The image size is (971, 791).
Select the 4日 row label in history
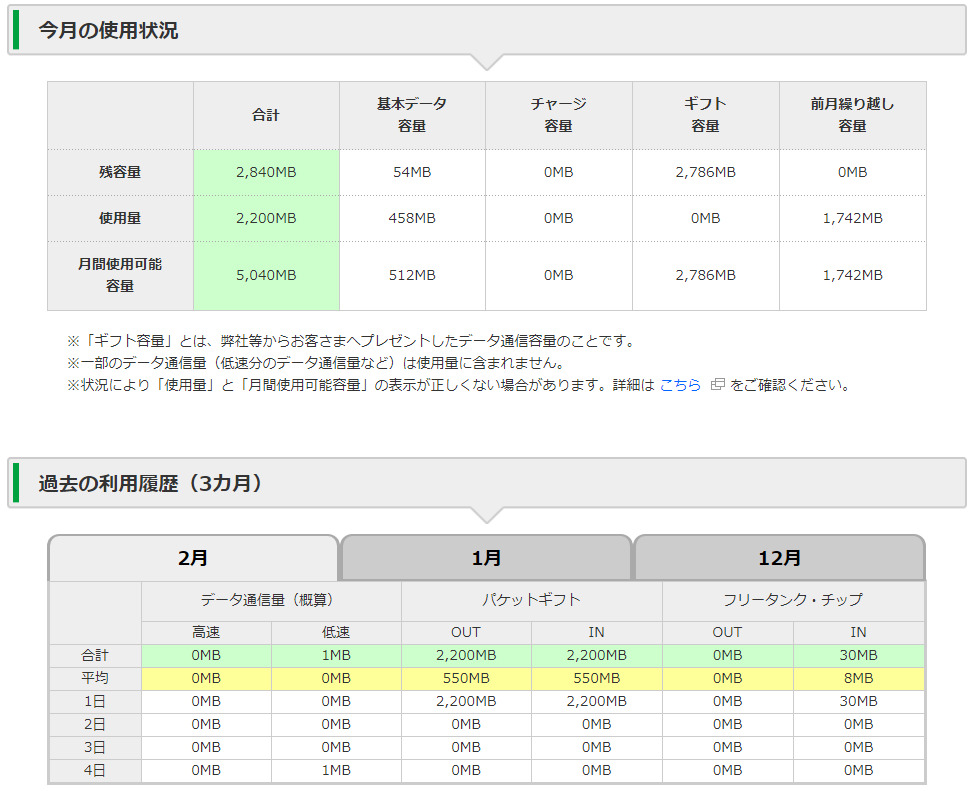coord(95,770)
